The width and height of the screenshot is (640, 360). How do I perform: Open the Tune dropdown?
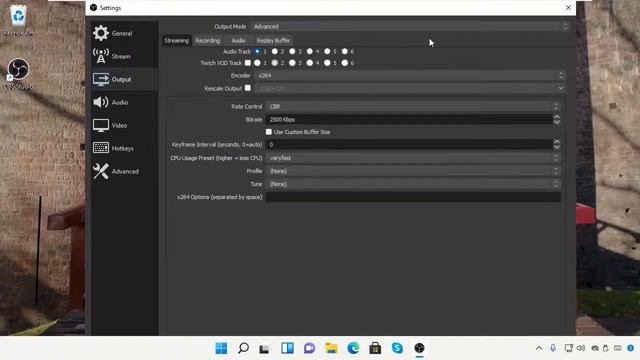(x=413, y=184)
